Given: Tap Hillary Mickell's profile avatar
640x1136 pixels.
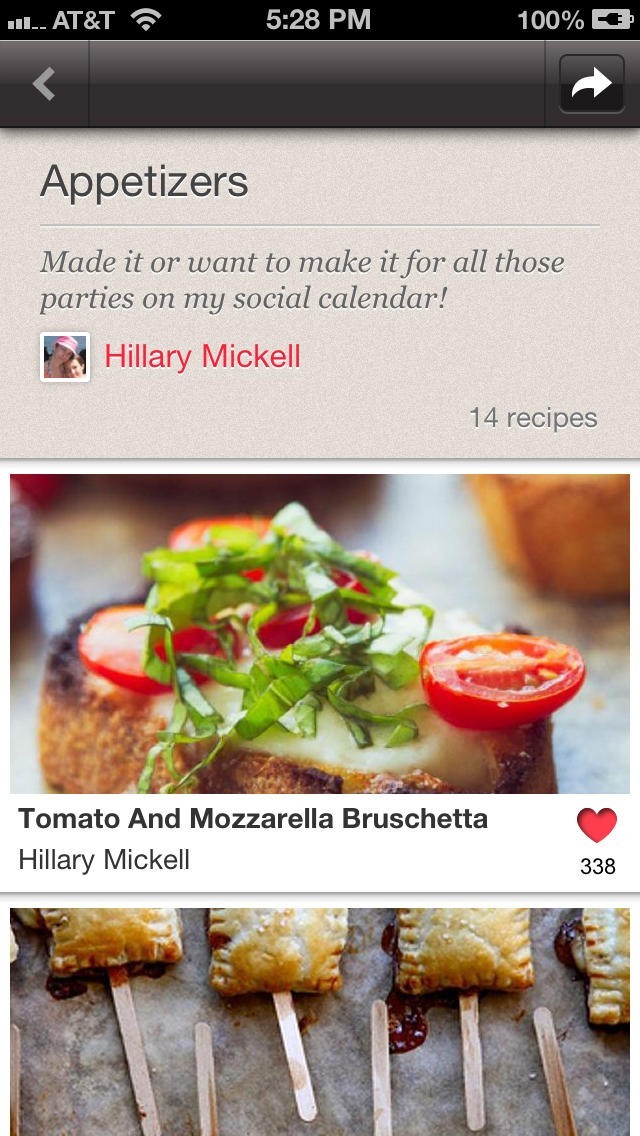Looking at the screenshot, I should (x=65, y=357).
